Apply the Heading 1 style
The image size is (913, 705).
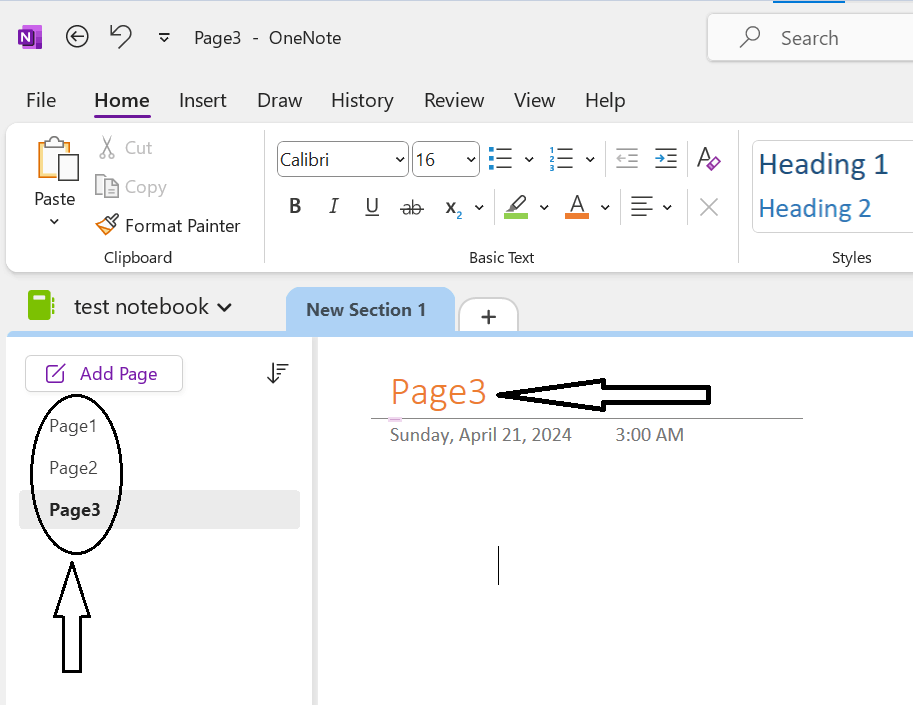click(x=823, y=164)
